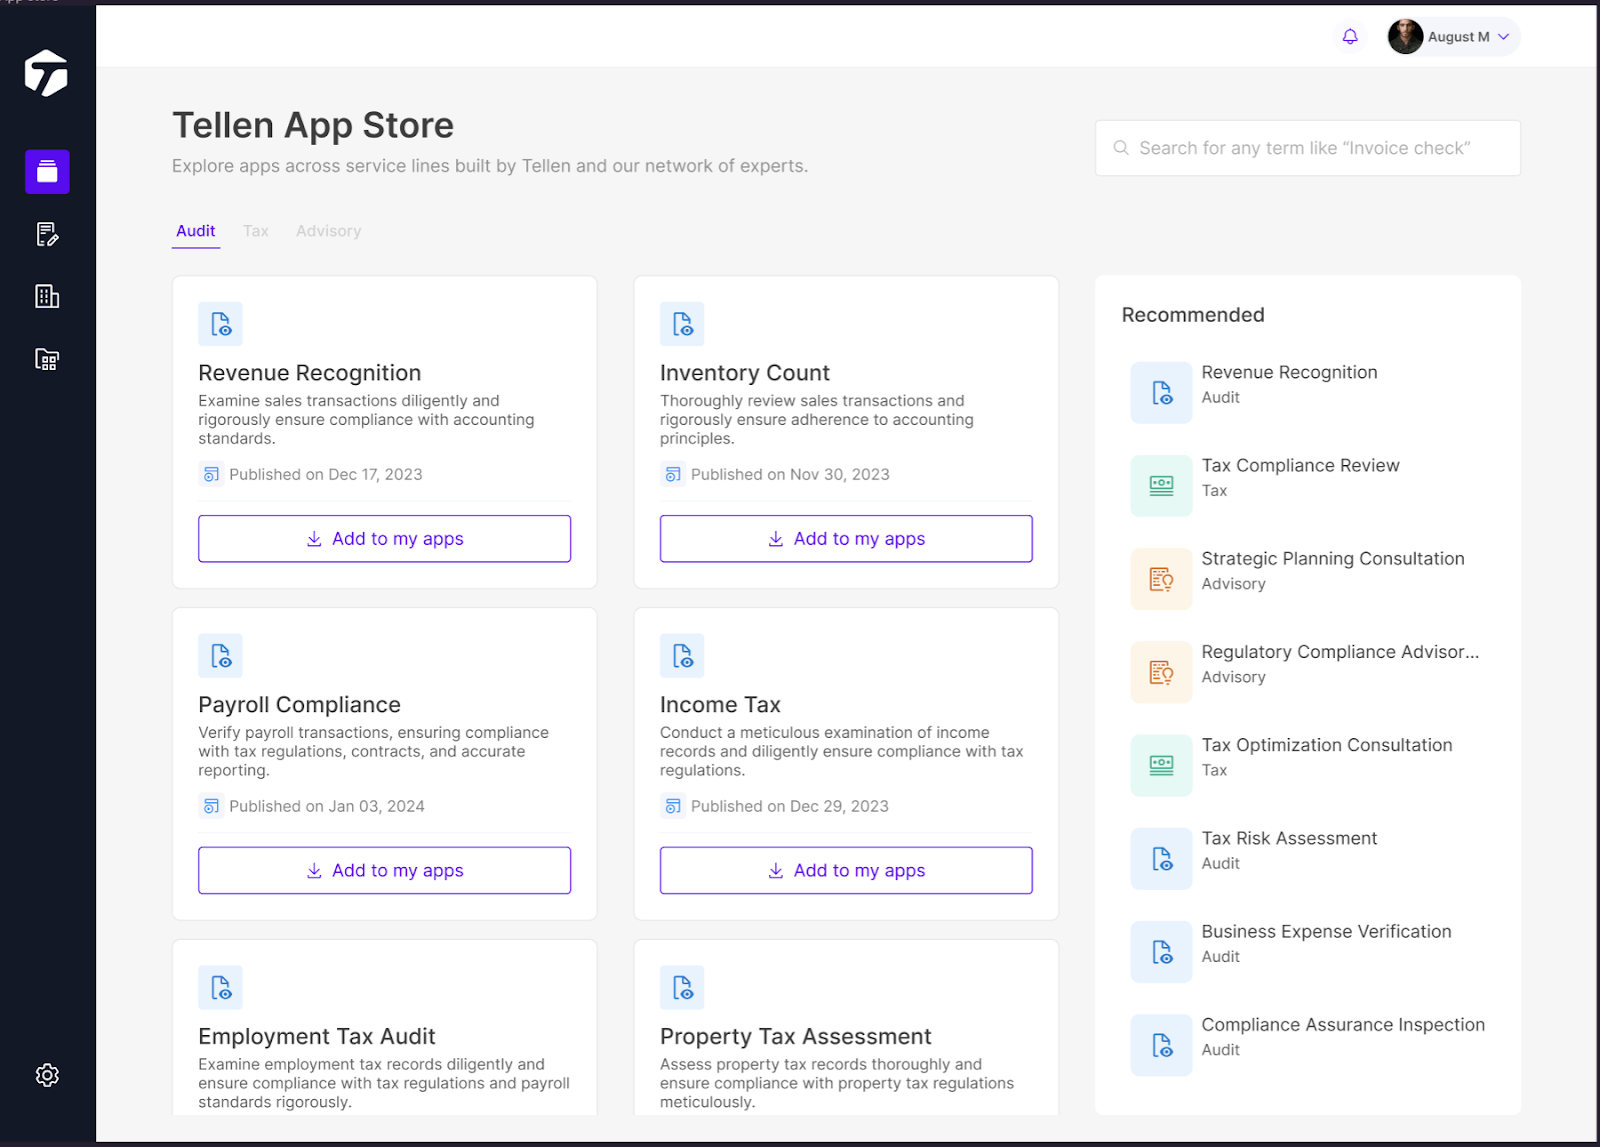Click recommended Strategic Planning Consultation icon
Viewport: 1600px width, 1147px height.
coord(1161,579)
